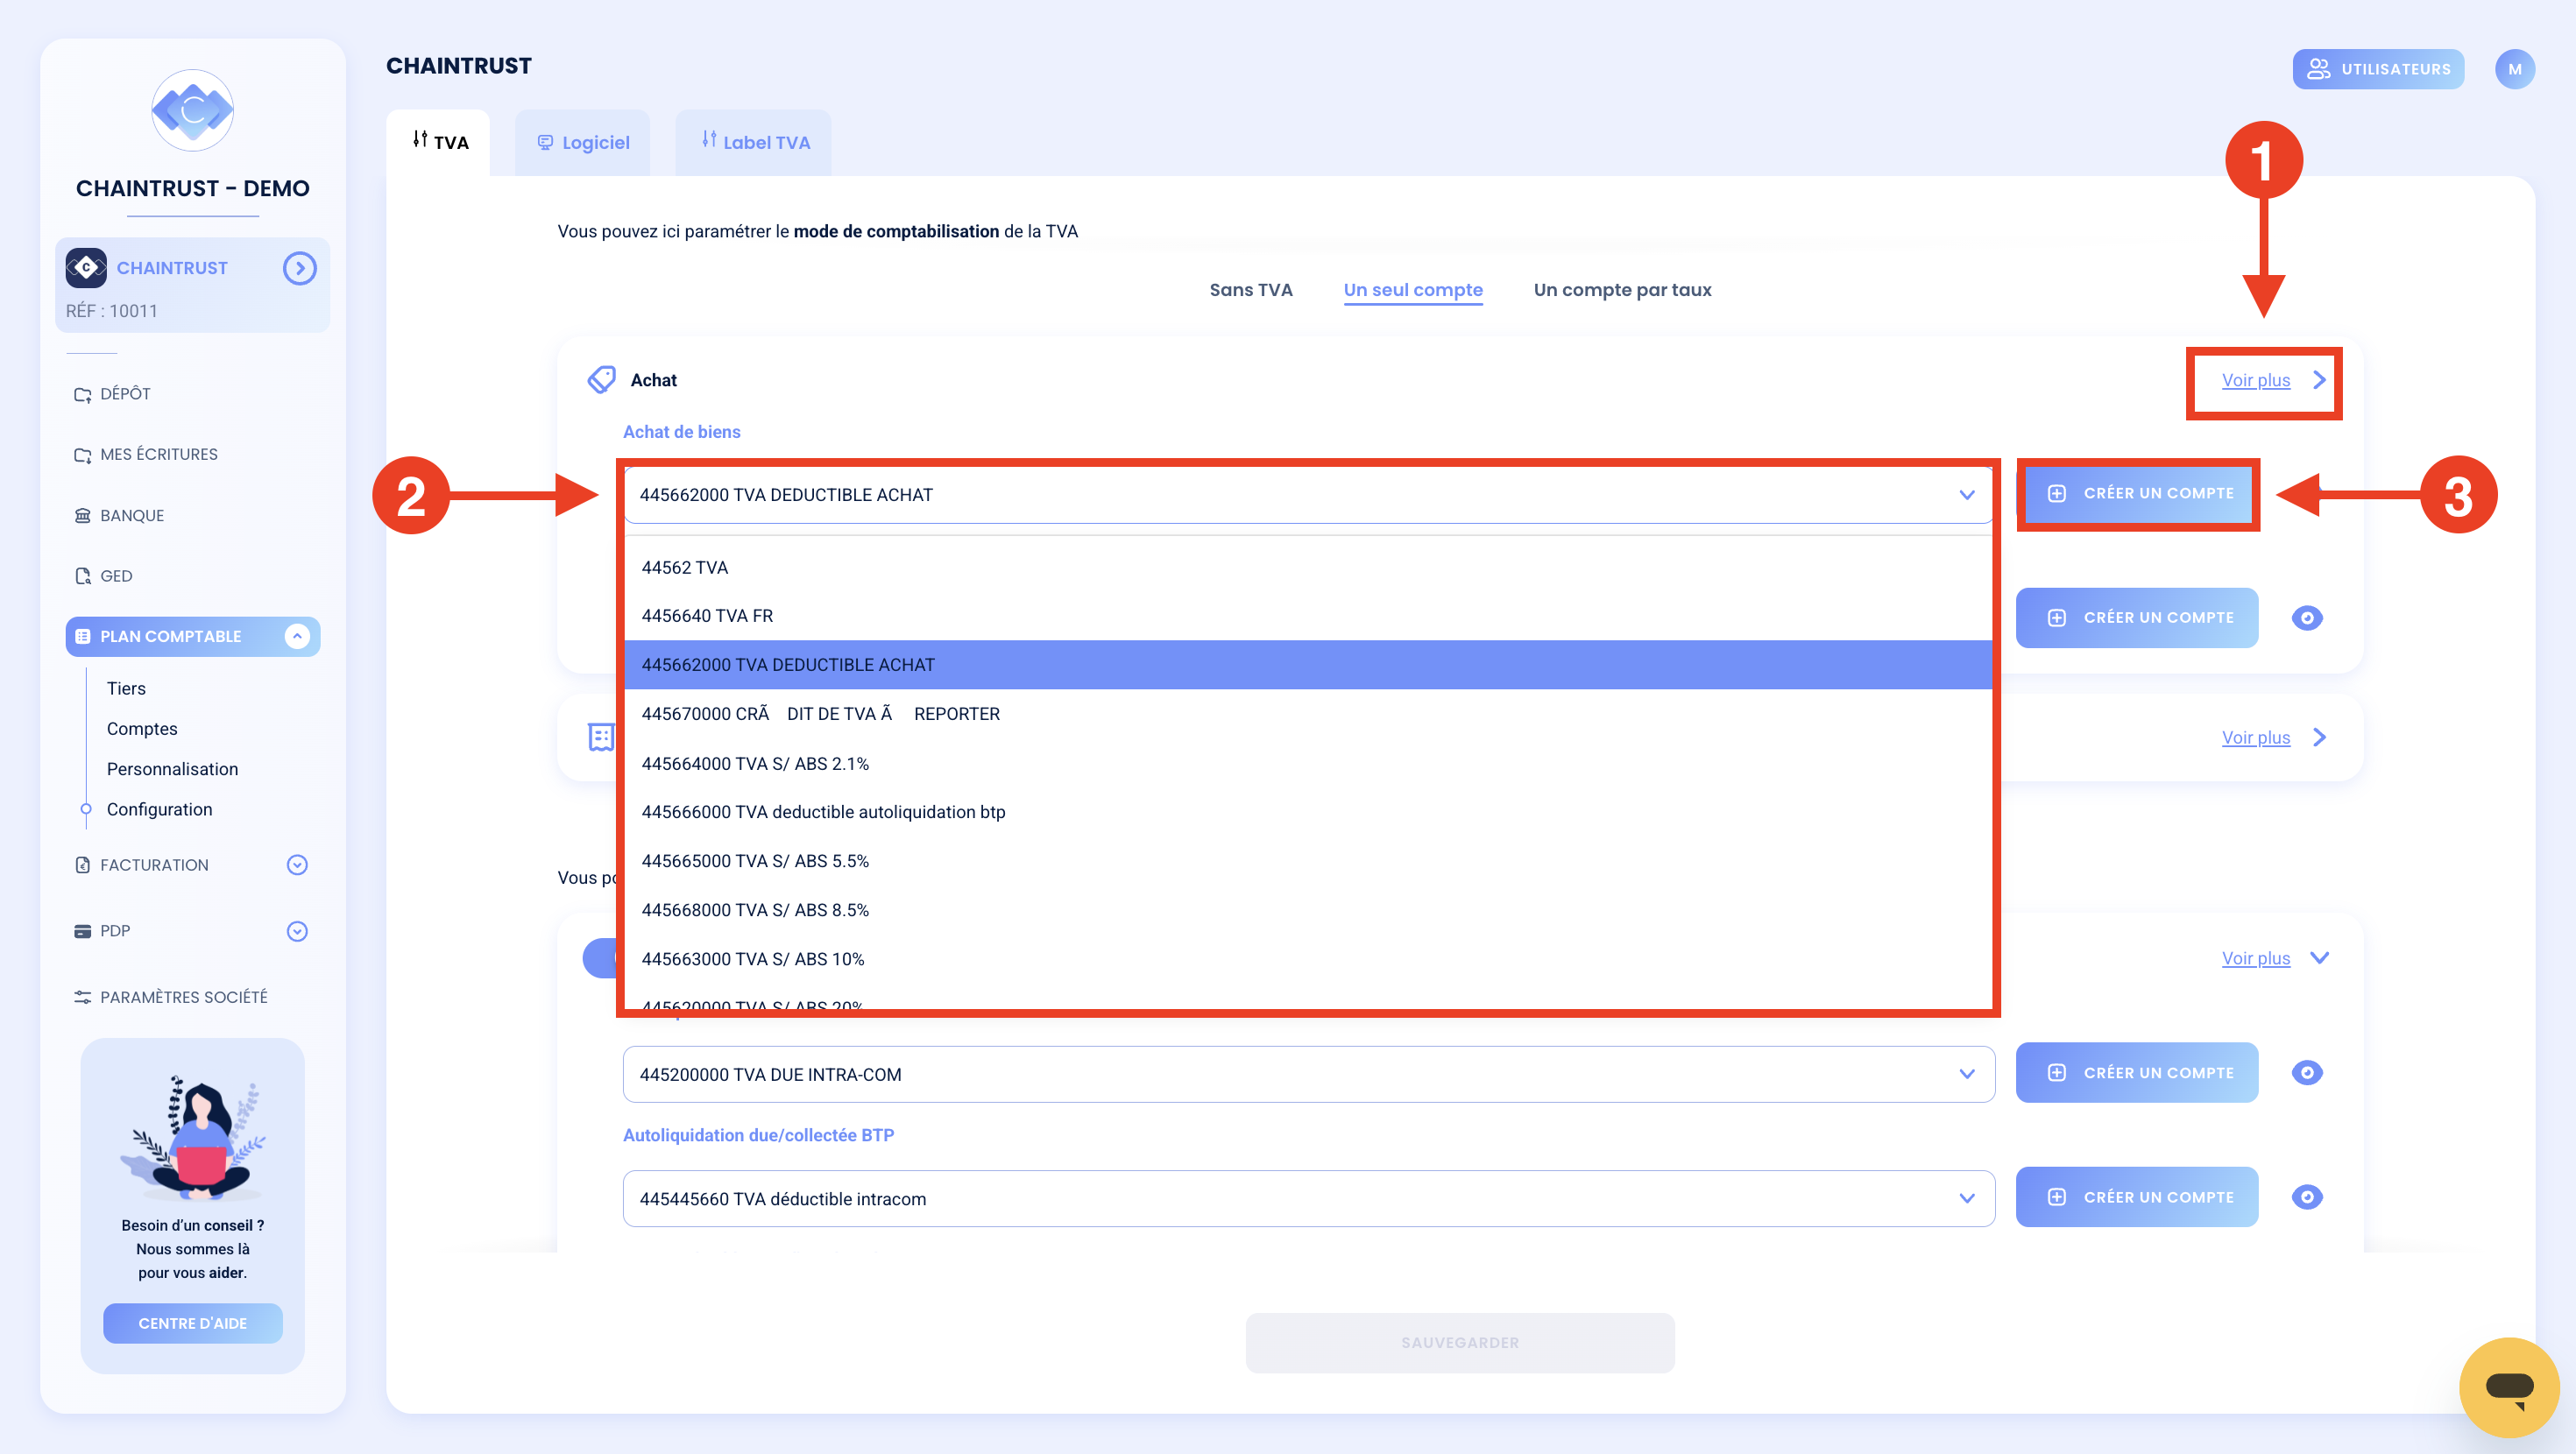Click the SAUVEGARDER button
2576x1454 pixels.
[1460, 1343]
